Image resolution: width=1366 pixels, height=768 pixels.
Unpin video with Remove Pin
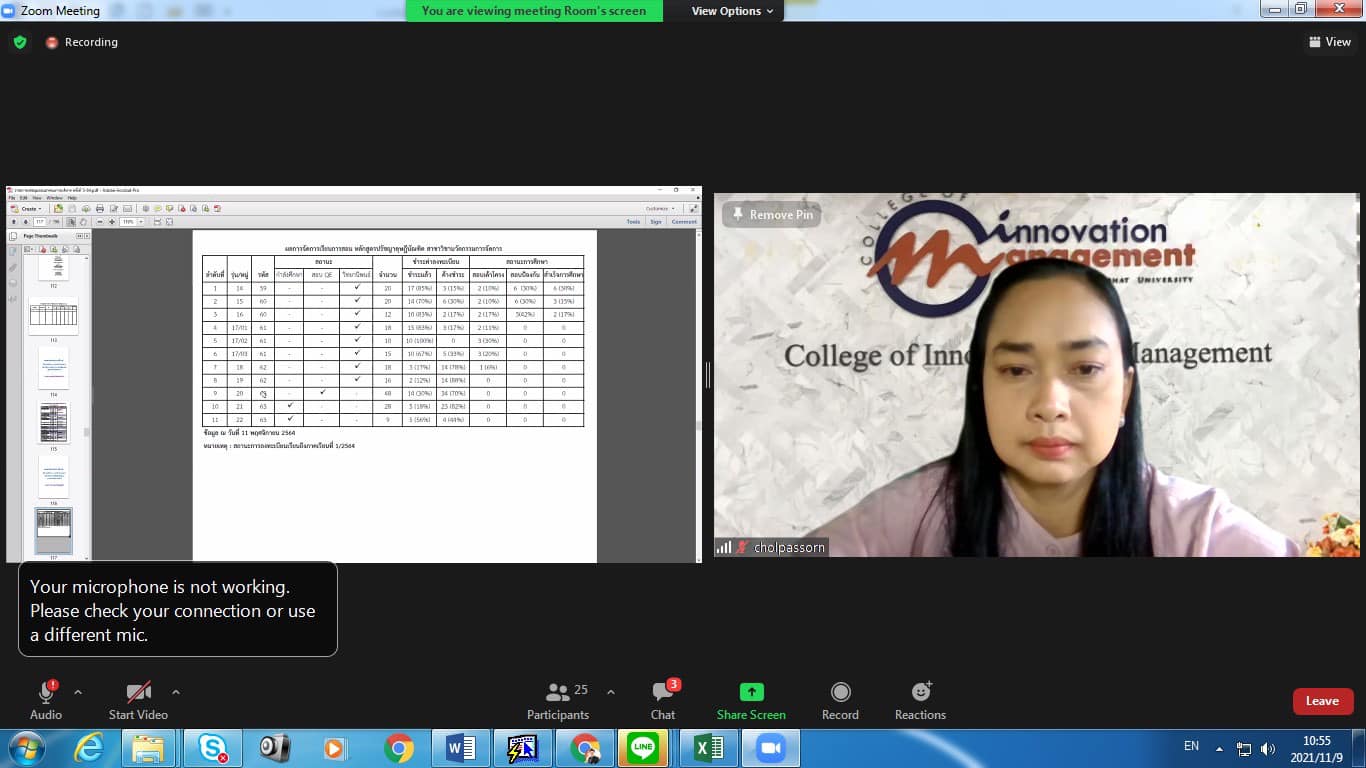pyautogui.click(x=772, y=215)
